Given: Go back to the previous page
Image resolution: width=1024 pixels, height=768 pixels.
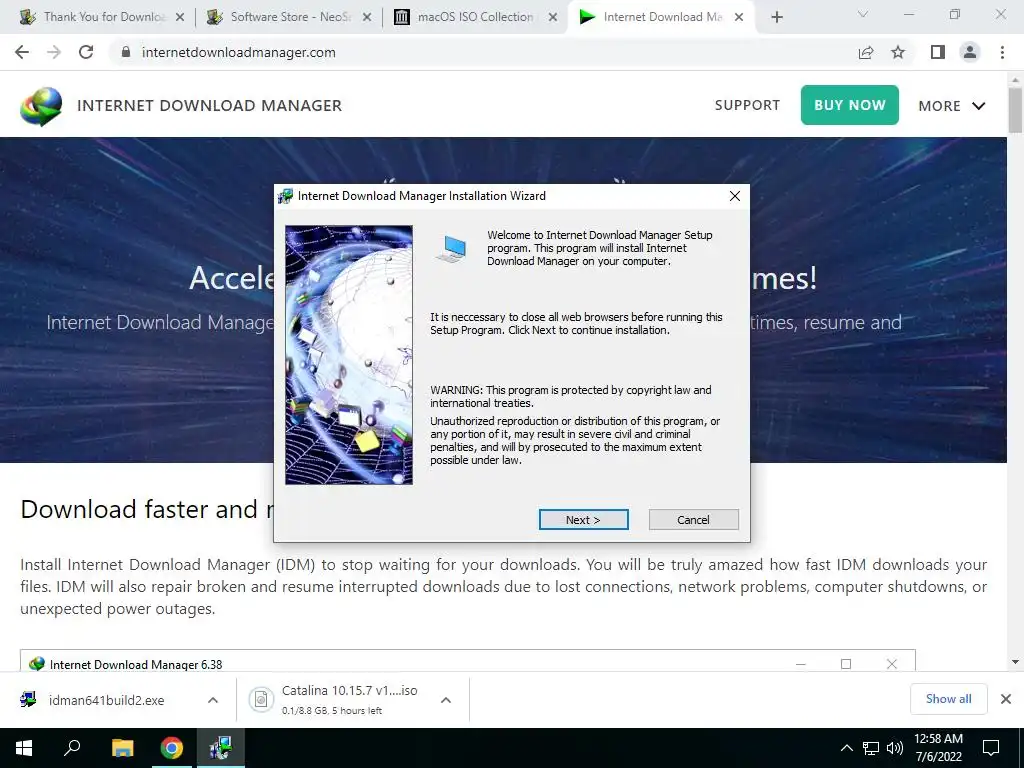Looking at the screenshot, I should point(22,52).
